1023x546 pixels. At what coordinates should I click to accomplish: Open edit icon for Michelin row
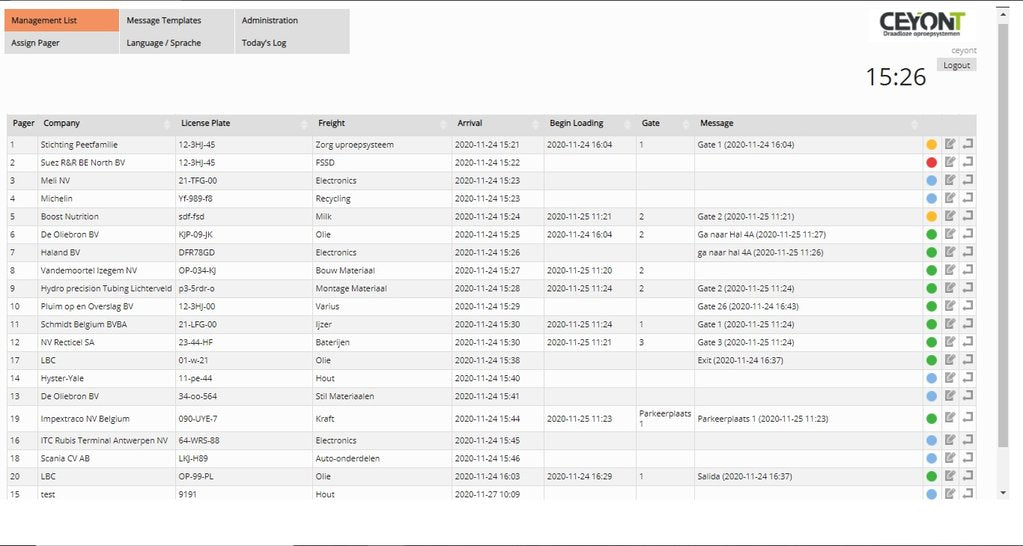(950, 198)
